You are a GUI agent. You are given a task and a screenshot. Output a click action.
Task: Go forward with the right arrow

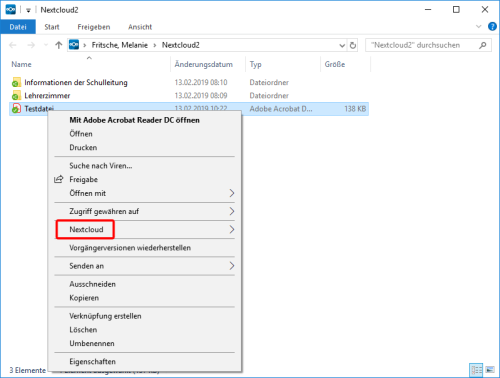31,45
